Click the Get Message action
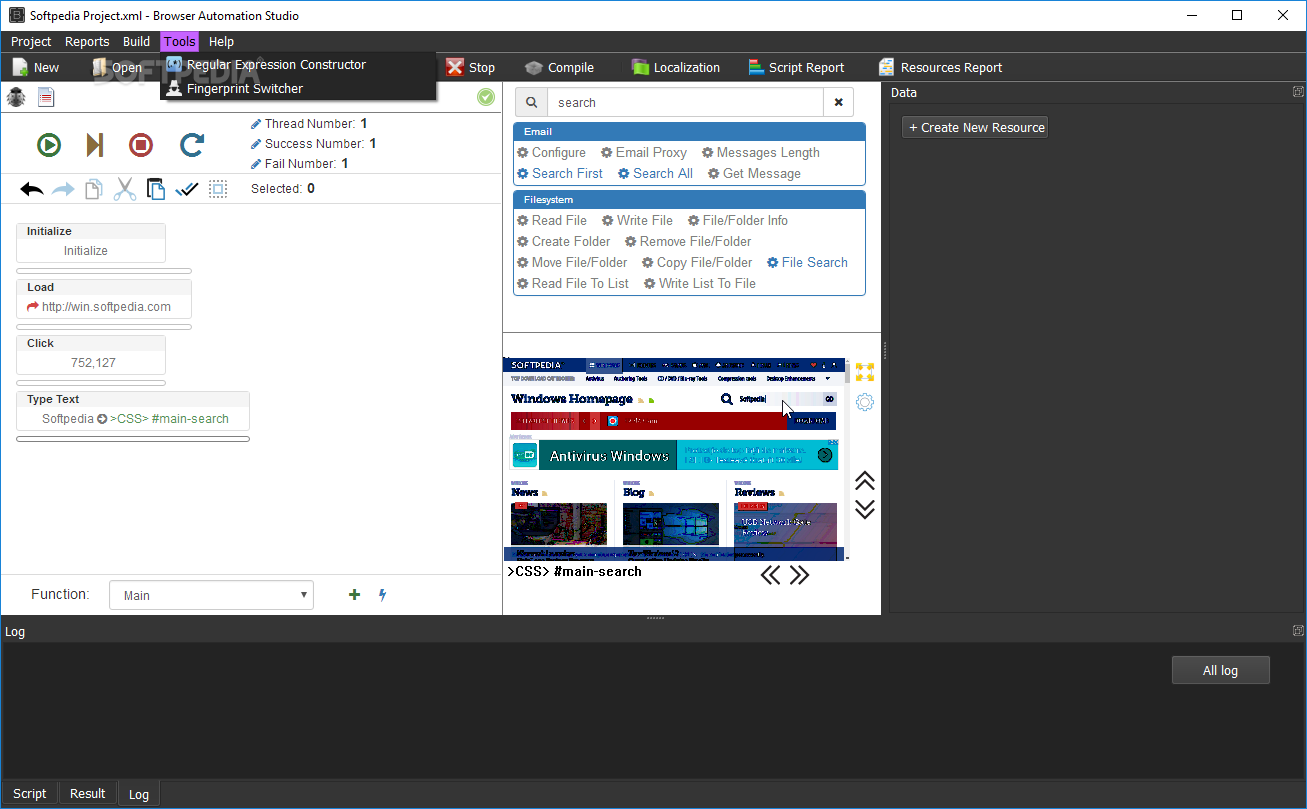This screenshot has height=809, width=1307. (754, 174)
